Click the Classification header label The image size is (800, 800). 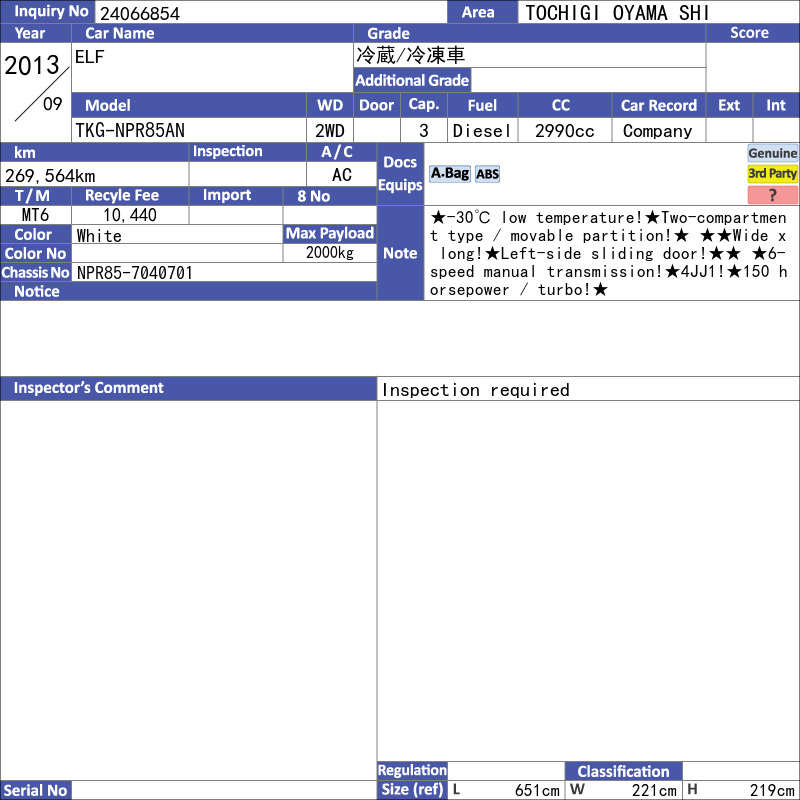[623, 771]
